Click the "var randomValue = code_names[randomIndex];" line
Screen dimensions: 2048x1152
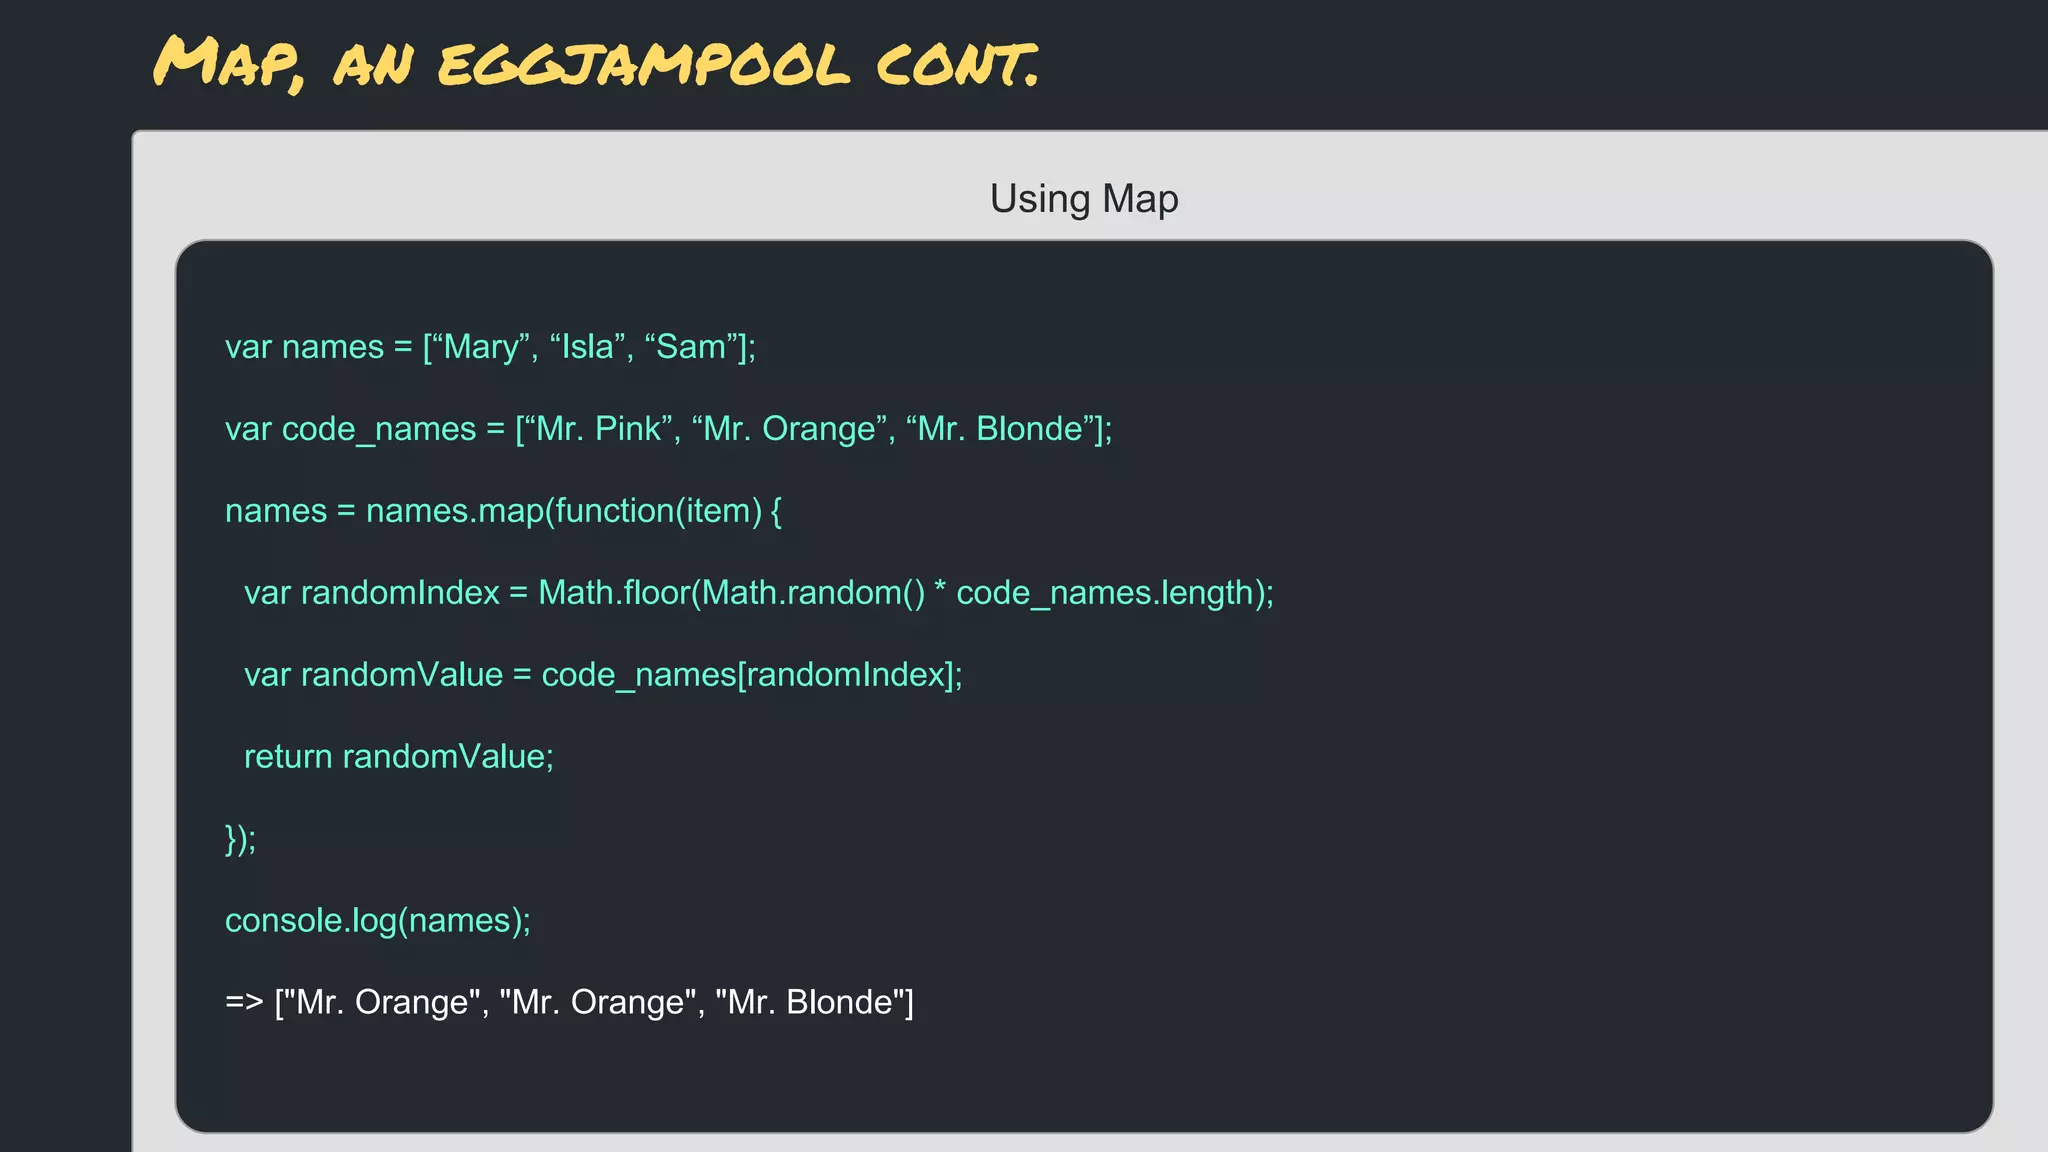point(603,675)
